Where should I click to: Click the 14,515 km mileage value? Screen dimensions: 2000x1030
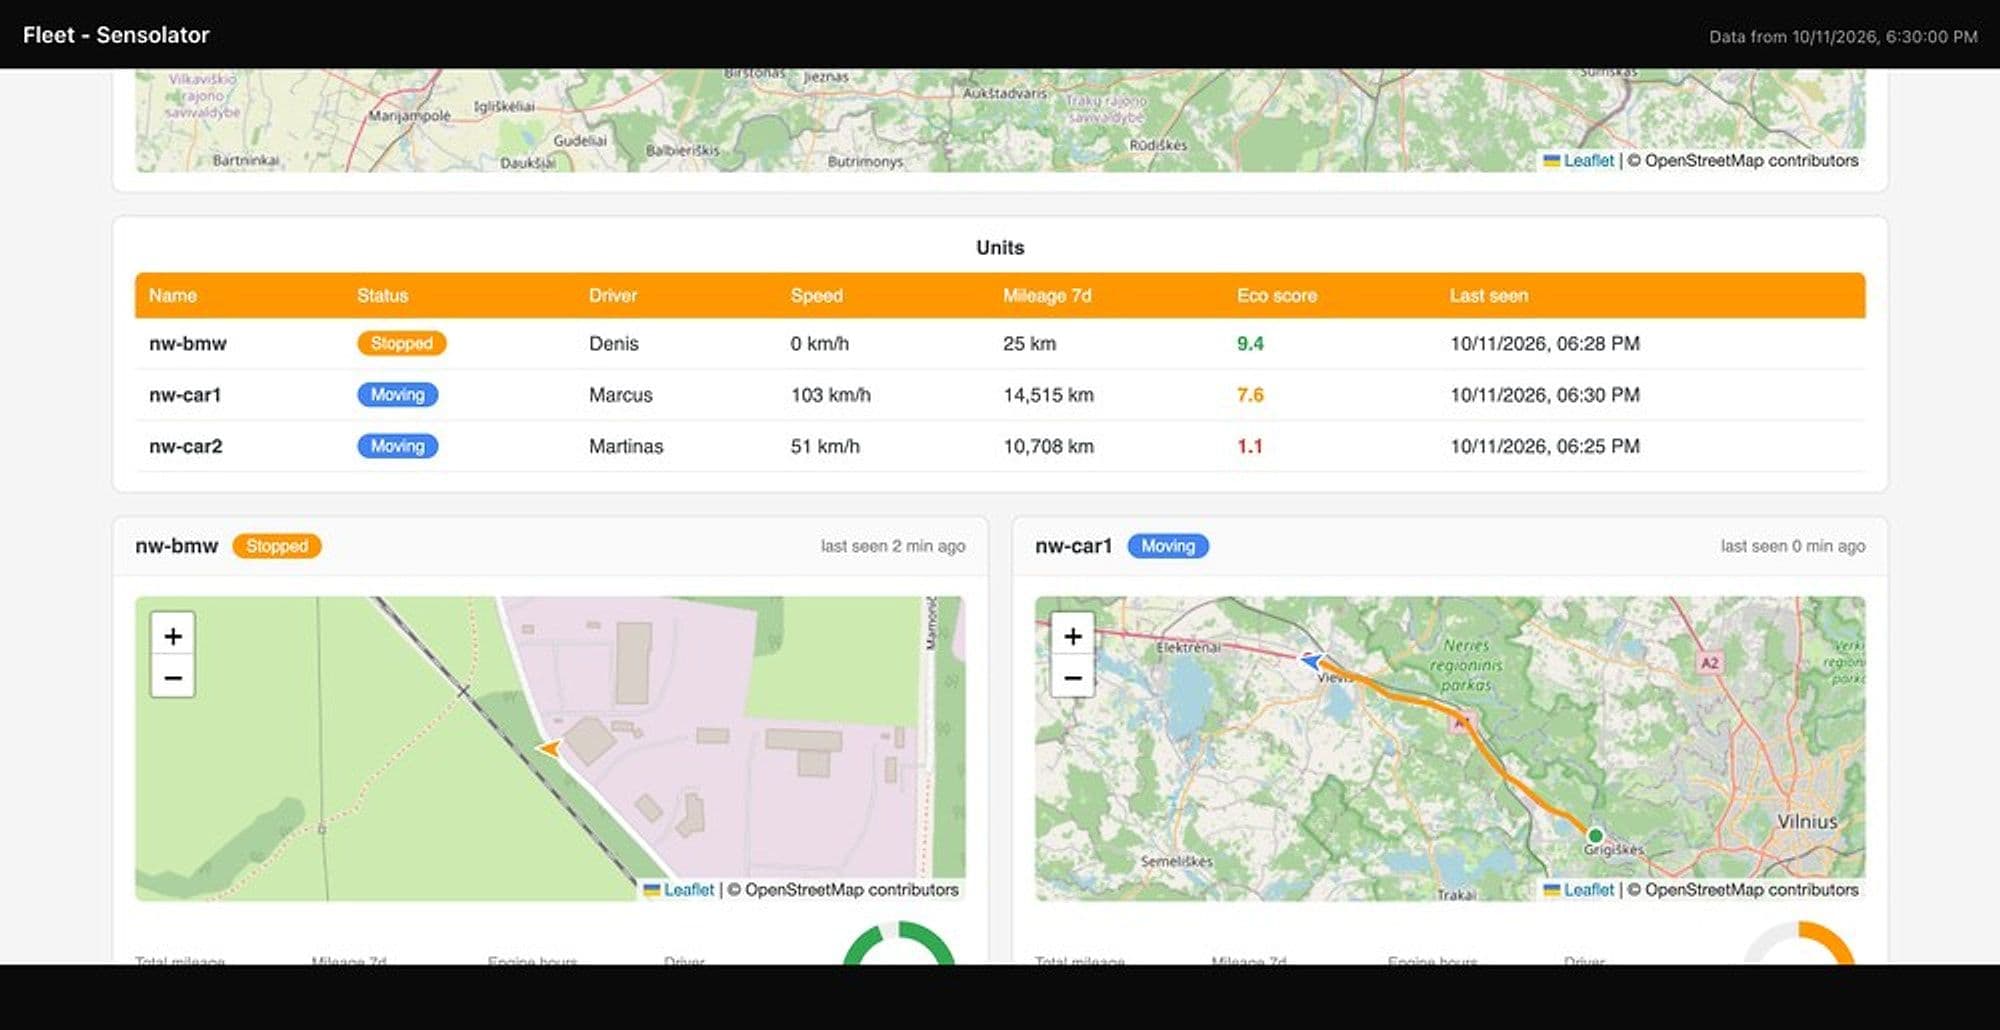click(1048, 395)
